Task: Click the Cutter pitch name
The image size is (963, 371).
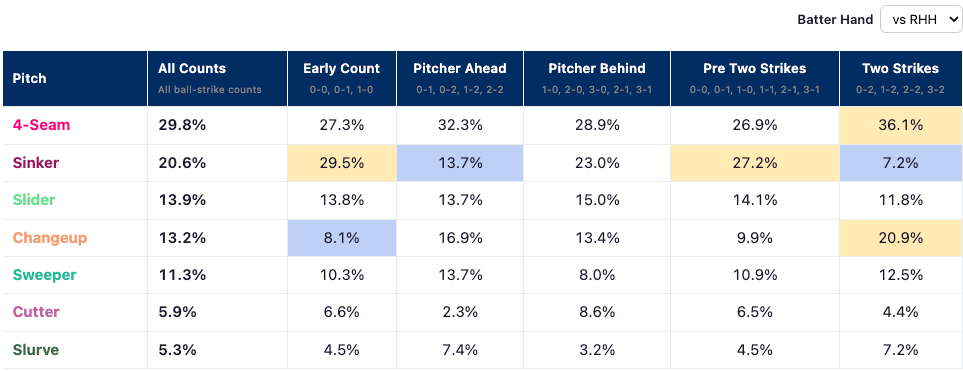Action: (x=36, y=313)
